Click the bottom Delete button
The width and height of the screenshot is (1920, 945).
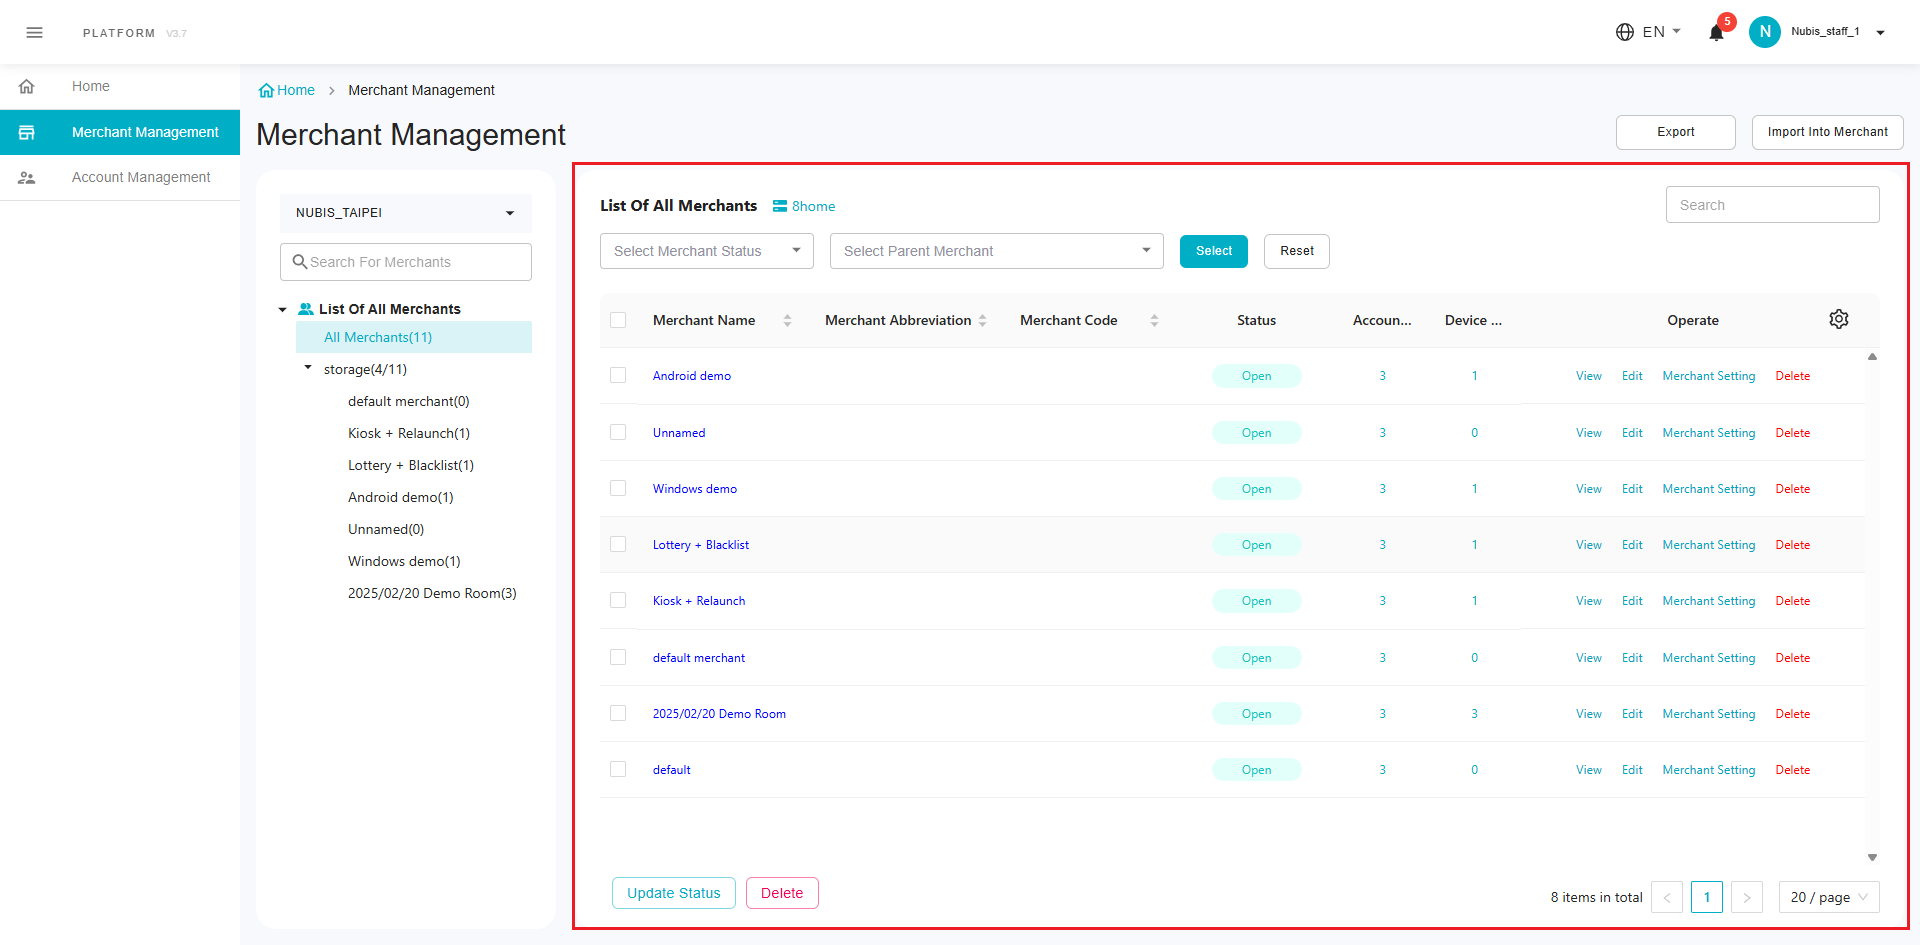pyautogui.click(x=782, y=893)
